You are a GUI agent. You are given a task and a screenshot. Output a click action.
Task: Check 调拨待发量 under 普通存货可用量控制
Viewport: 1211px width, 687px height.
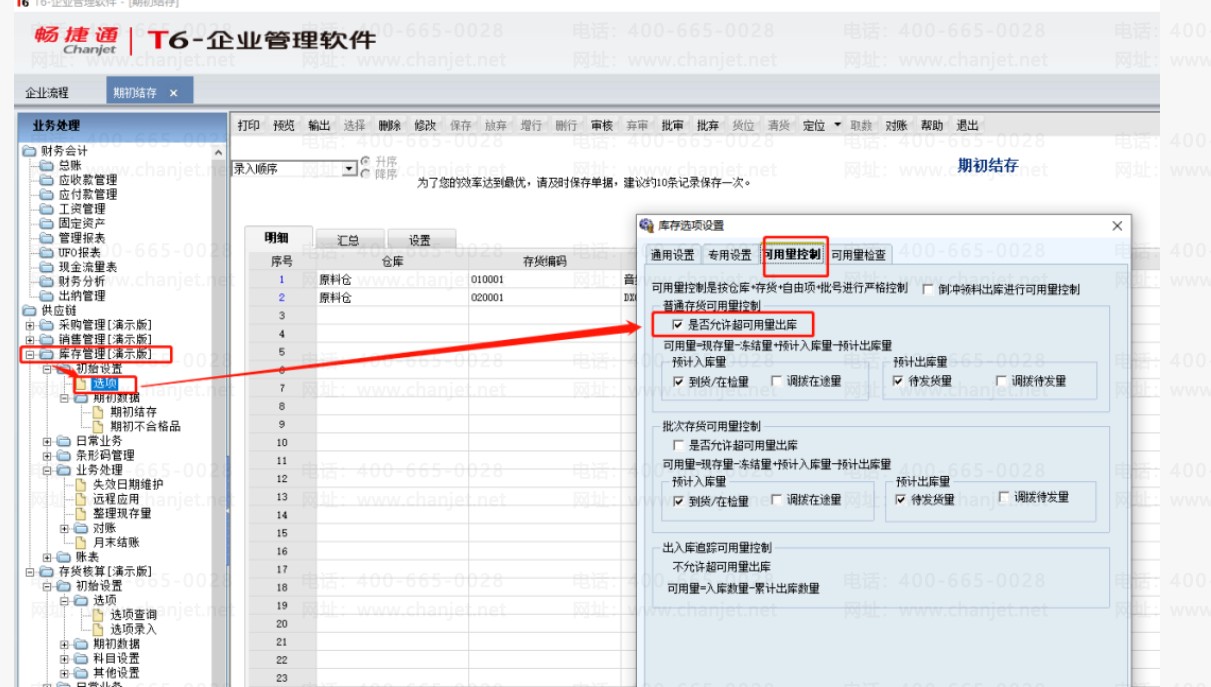(1002, 381)
